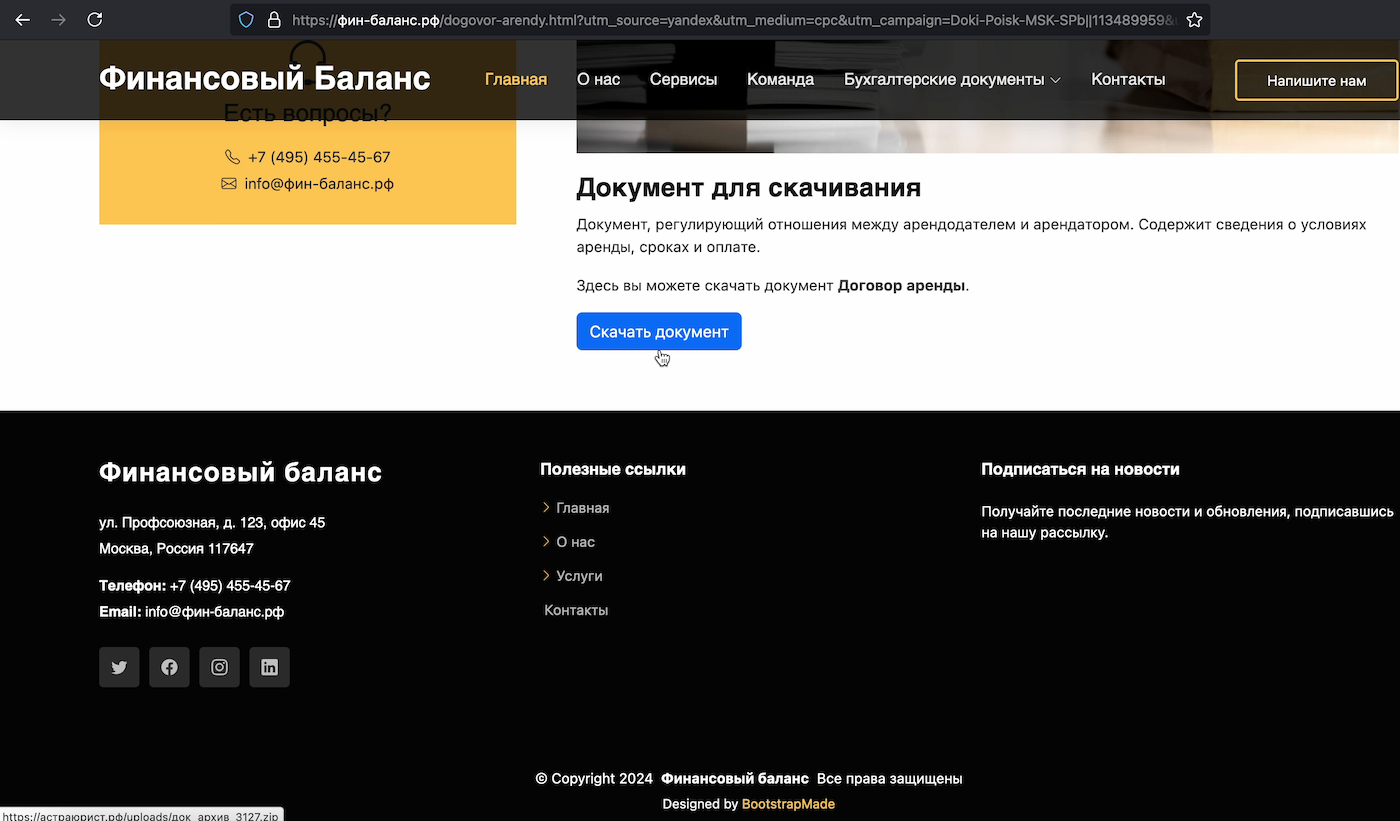Click the padlock site security icon
The image size is (1400, 821).
tap(273, 20)
